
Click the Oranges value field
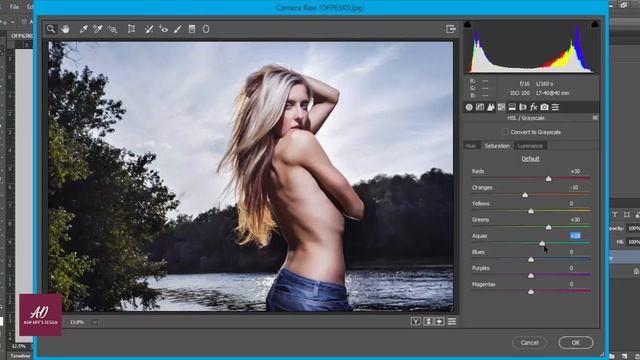(x=574, y=187)
